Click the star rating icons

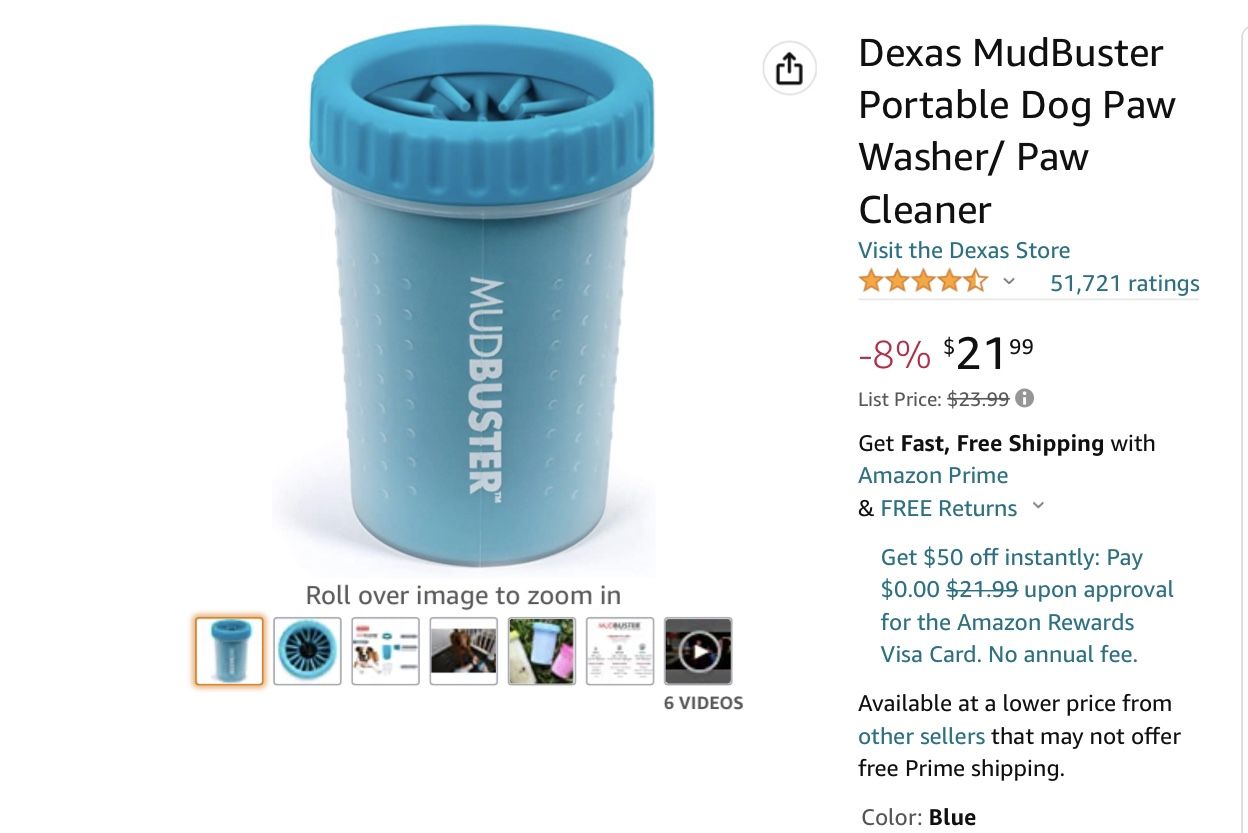[x=923, y=282]
